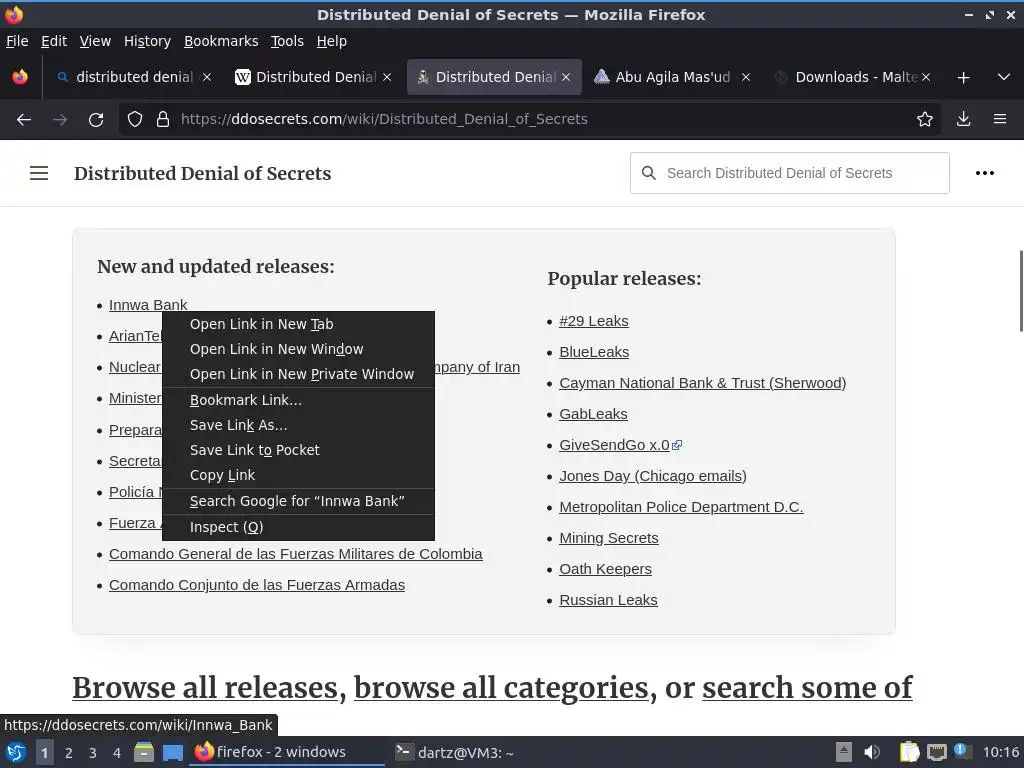The width and height of the screenshot is (1024, 768).
Task: Close the Downloads - Malte tab
Action: (x=925, y=77)
